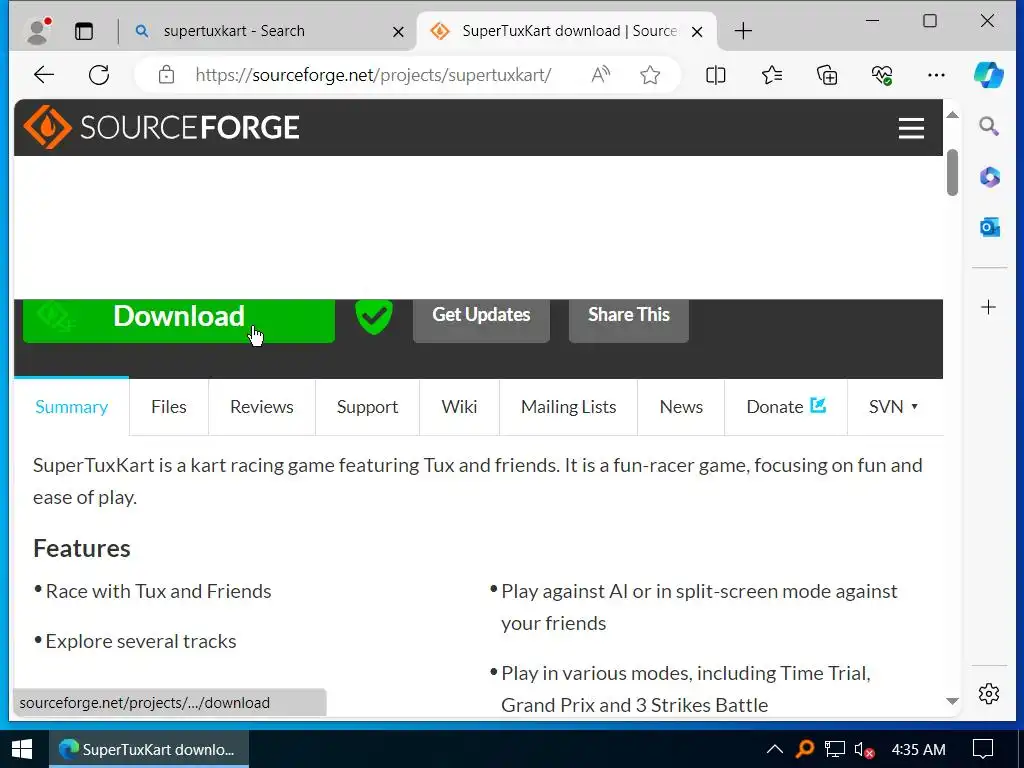Open Microsoft 365 in the sidebar
The width and height of the screenshot is (1024, 768).
pyautogui.click(x=989, y=177)
